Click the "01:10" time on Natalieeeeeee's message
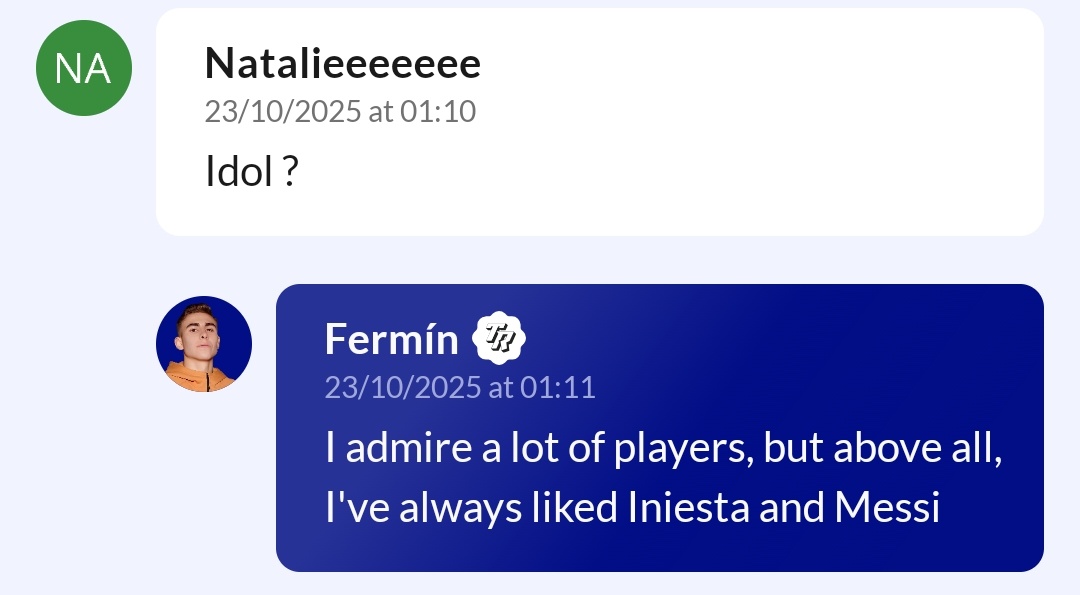 coord(438,111)
